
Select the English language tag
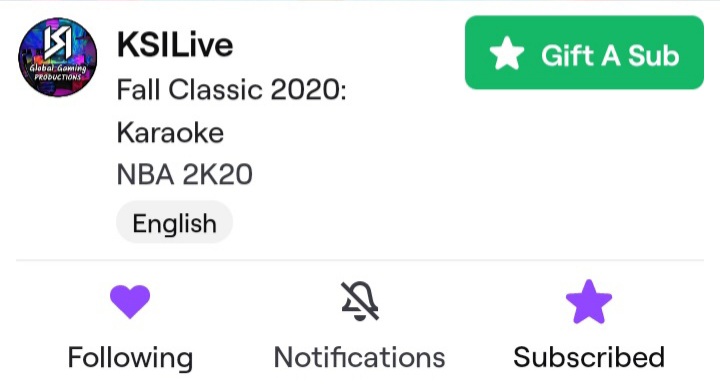(x=174, y=224)
